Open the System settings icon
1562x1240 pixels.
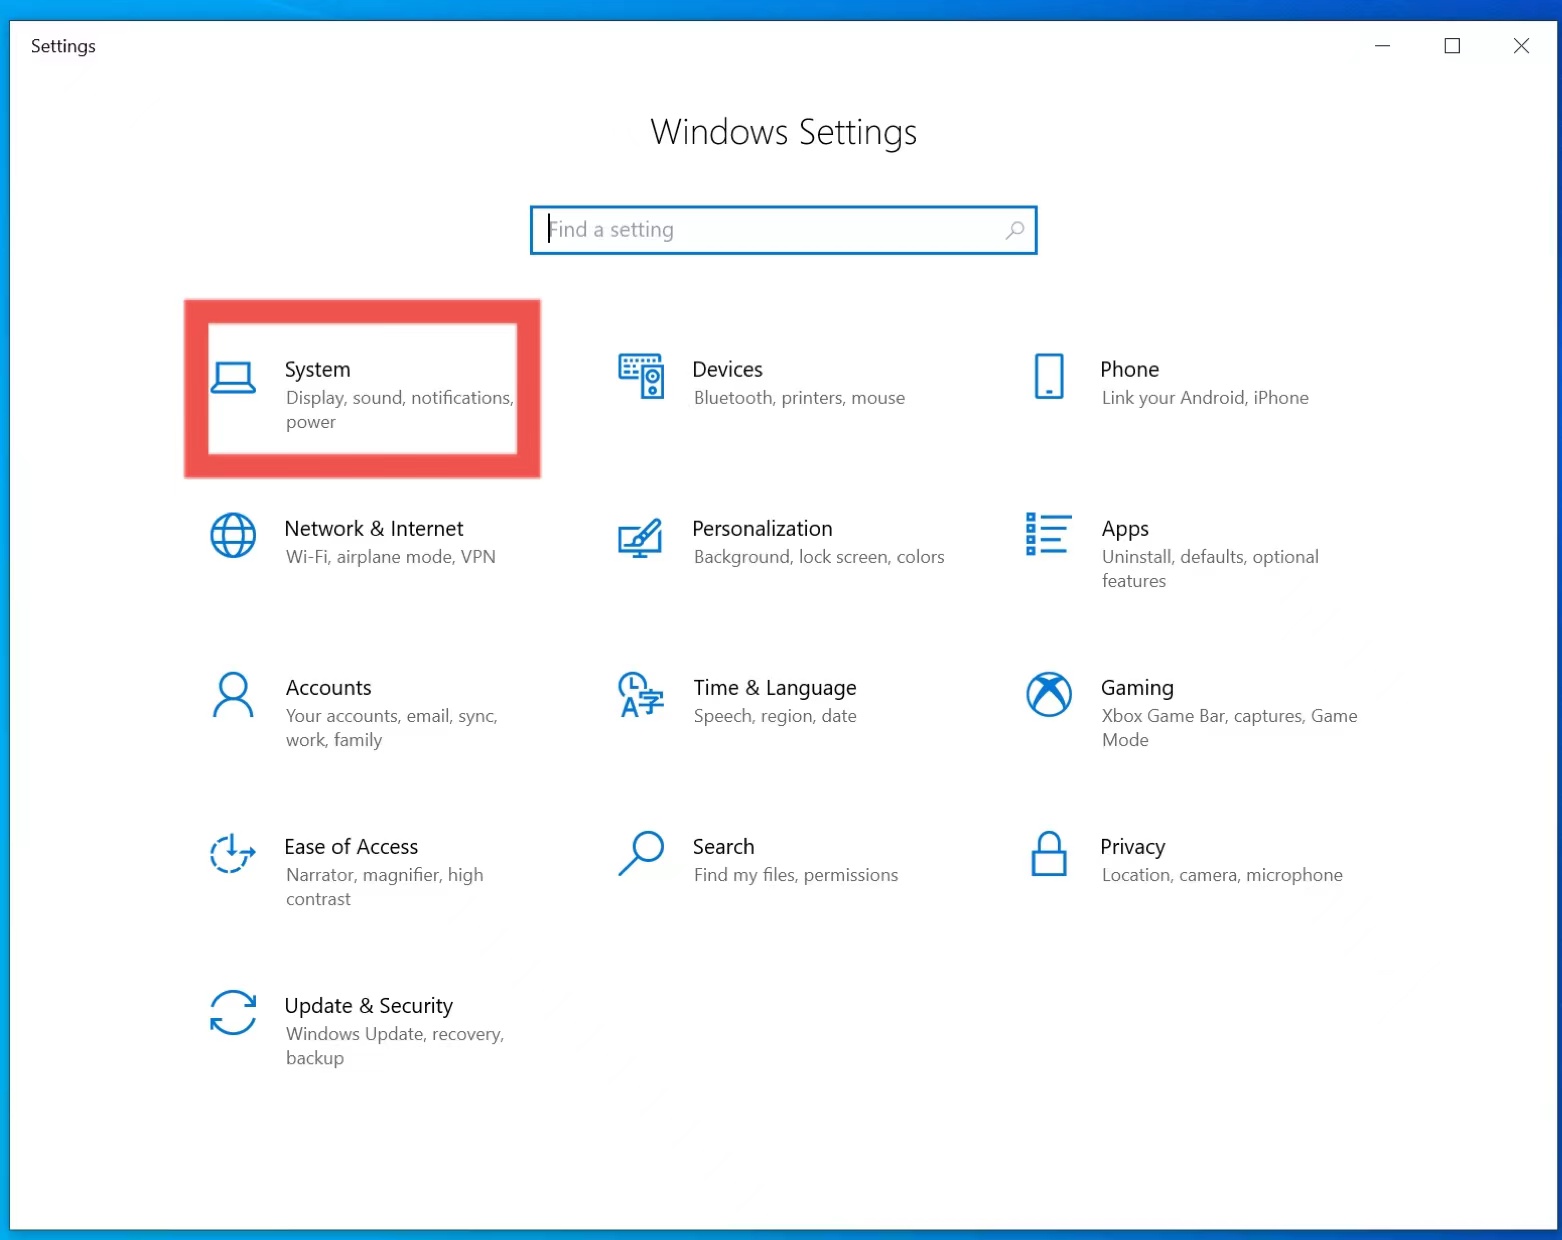tap(233, 379)
